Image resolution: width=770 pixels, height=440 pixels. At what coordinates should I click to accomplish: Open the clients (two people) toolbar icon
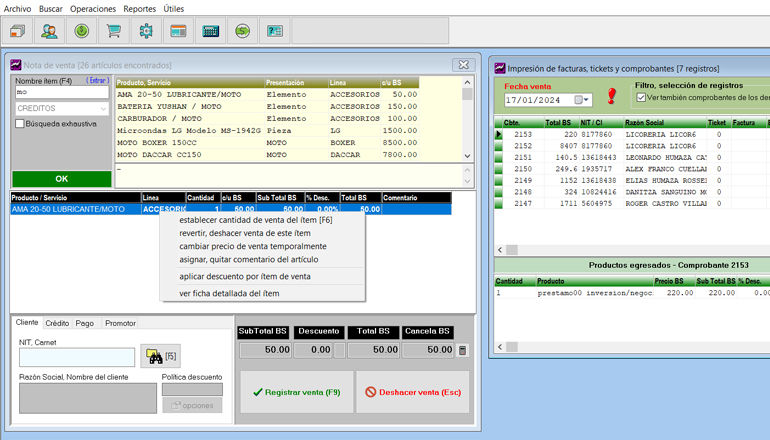pyautogui.click(x=49, y=31)
